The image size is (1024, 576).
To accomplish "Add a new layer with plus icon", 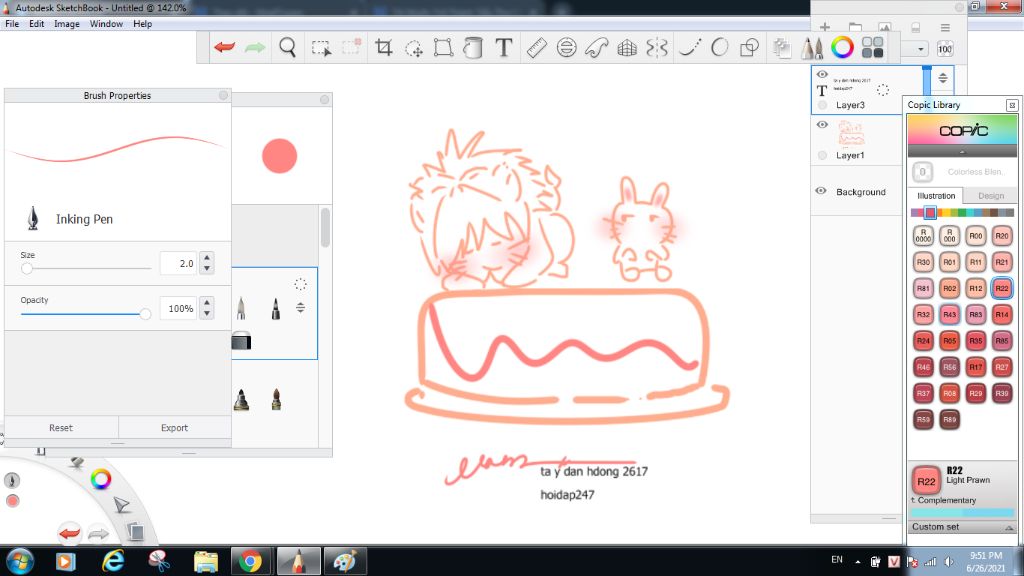I will (825, 27).
